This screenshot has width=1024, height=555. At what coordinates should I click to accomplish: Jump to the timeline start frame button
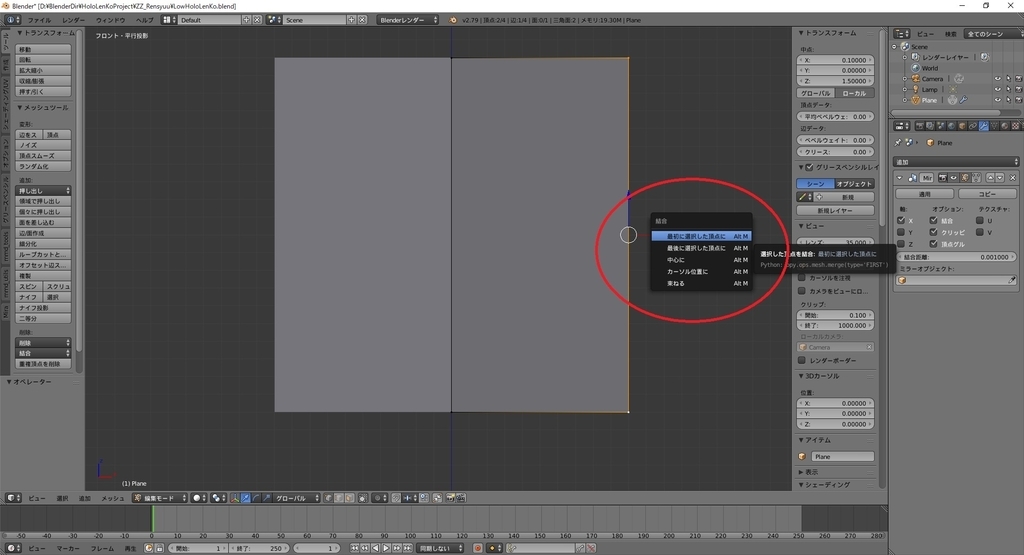click(x=354, y=548)
